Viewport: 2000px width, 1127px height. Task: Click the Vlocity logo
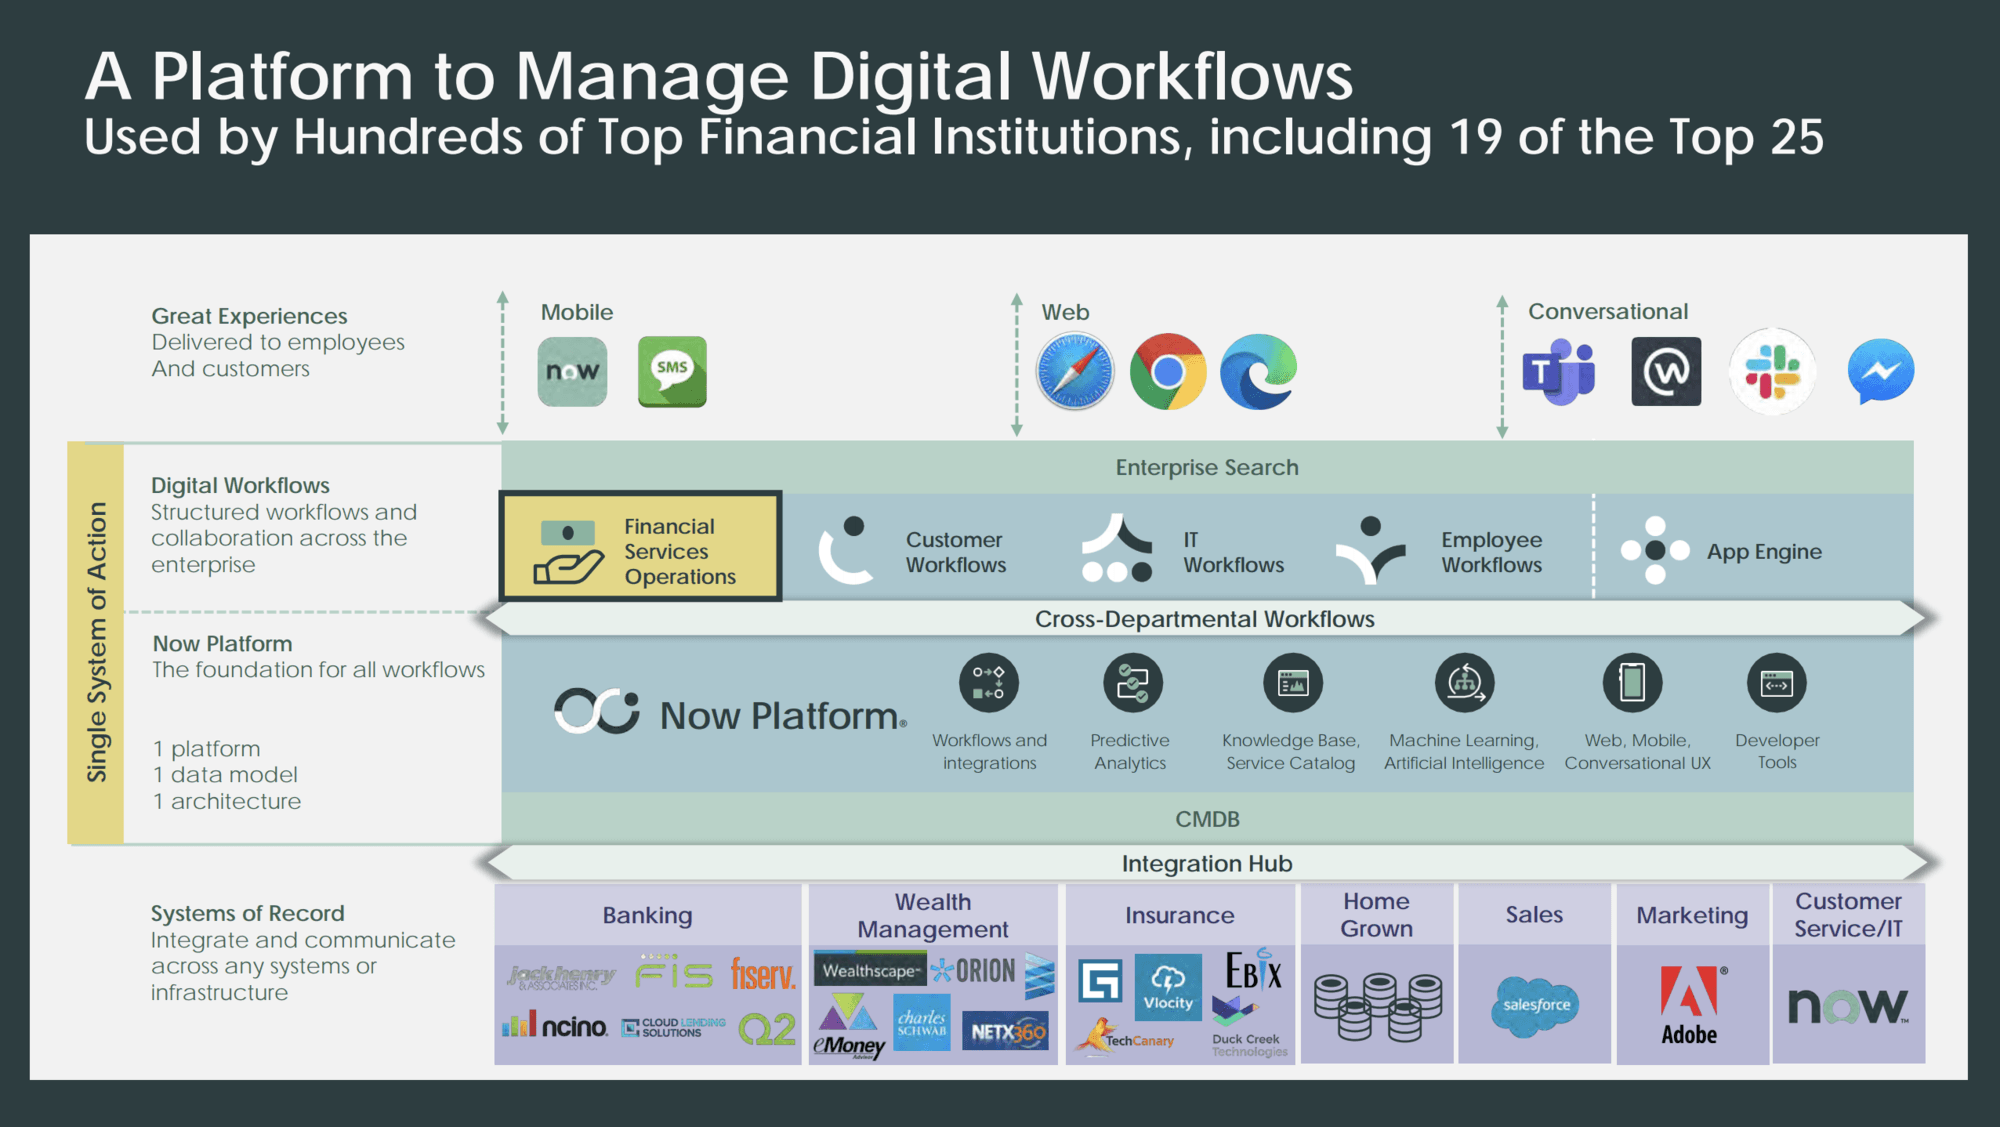click(x=1168, y=987)
